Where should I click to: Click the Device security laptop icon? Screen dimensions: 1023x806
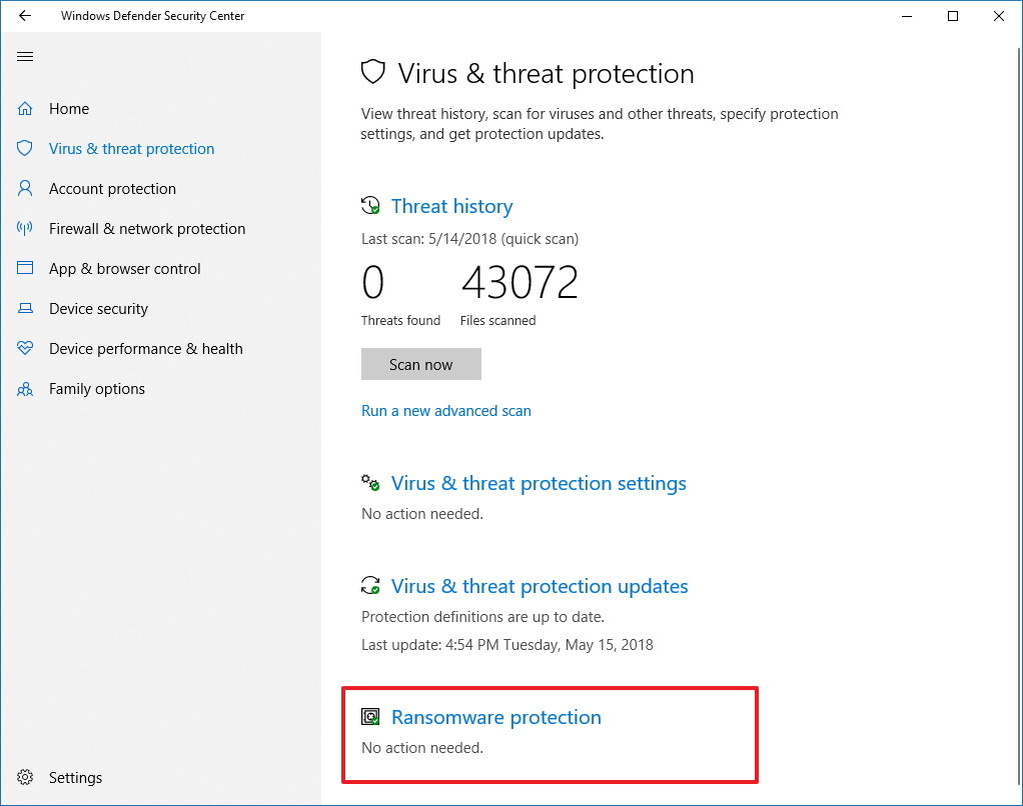25,308
